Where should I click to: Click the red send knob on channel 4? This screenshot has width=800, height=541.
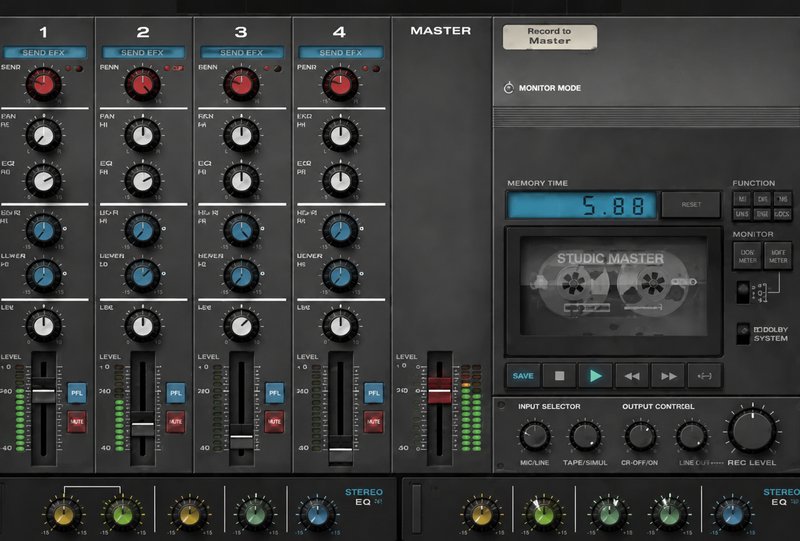click(x=340, y=85)
